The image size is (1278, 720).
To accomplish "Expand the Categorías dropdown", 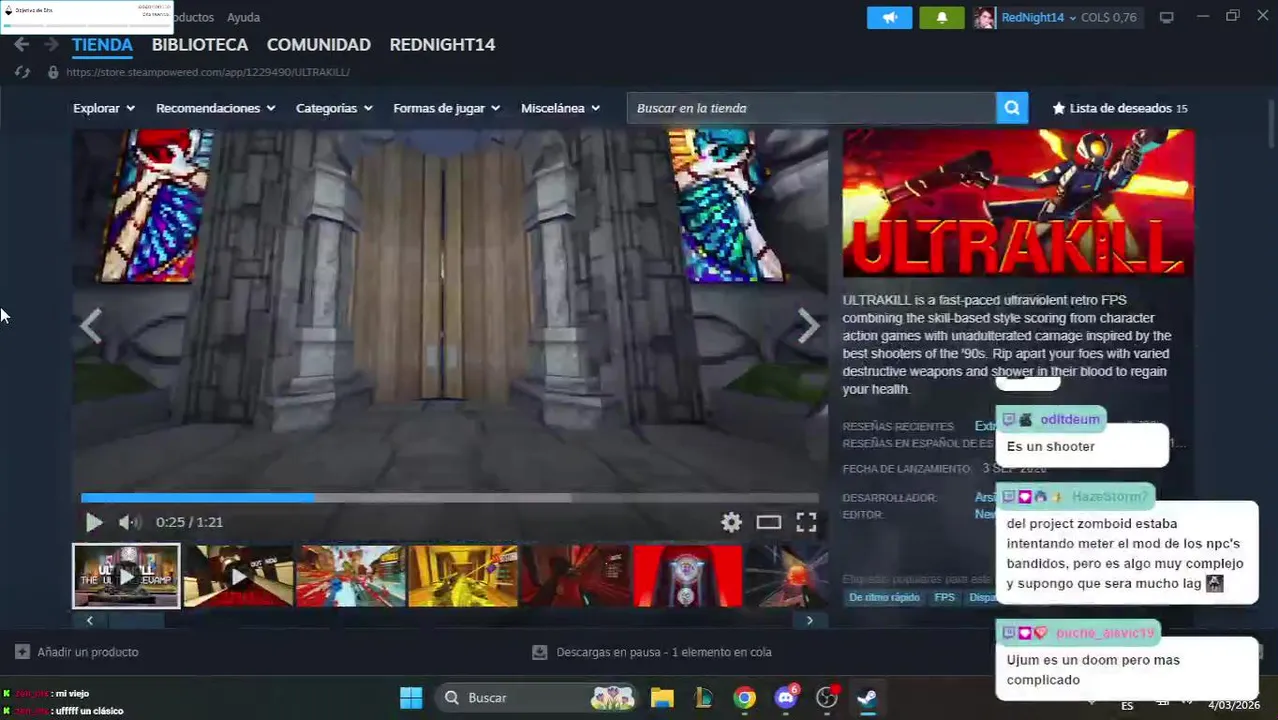I will pyautogui.click(x=334, y=108).
